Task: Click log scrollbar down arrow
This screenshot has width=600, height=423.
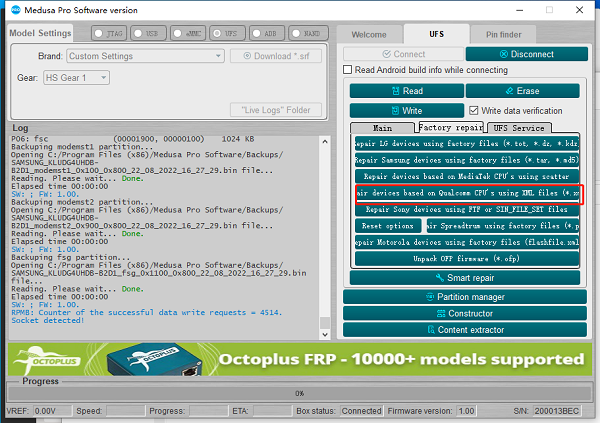Action: (325, 334)
